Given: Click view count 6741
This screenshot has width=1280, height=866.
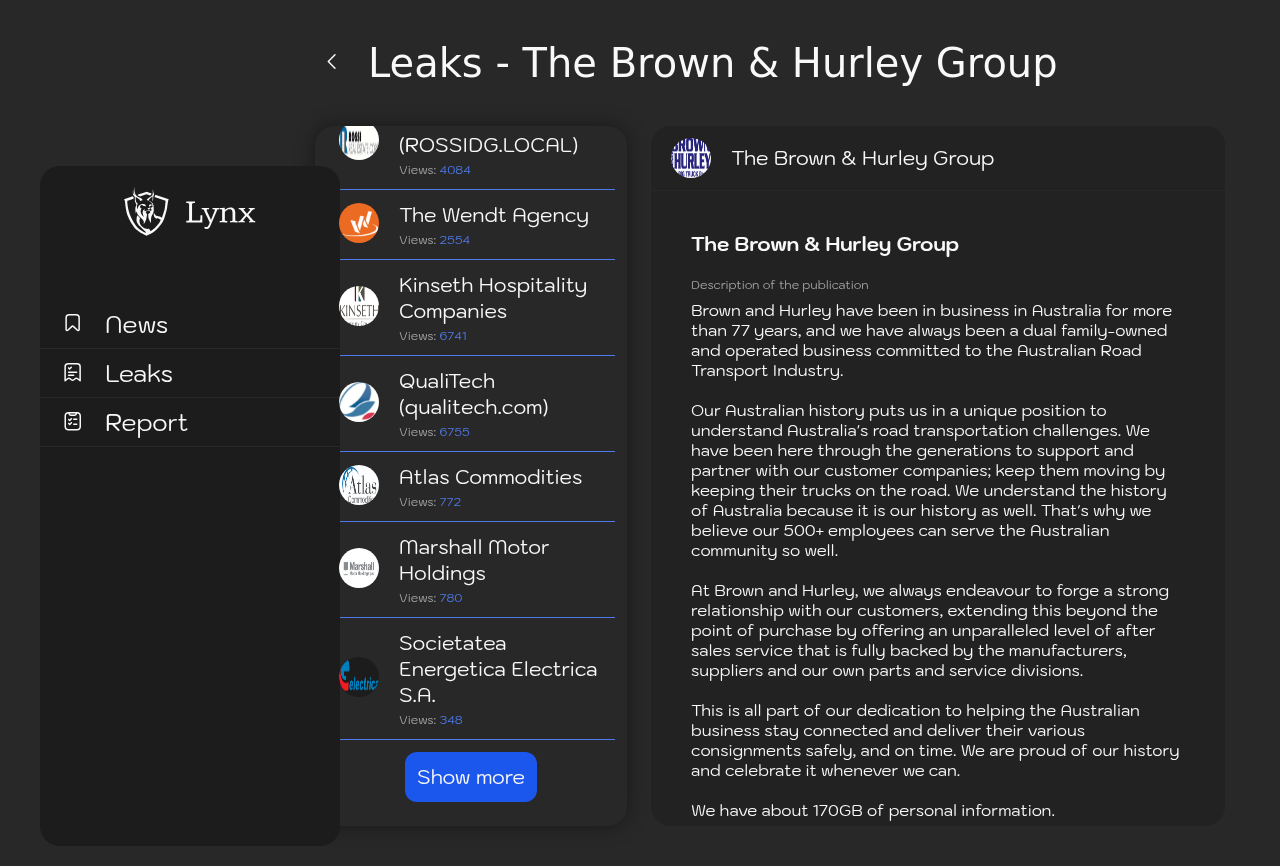Looking at the screenshot, I should pos(453,336).
